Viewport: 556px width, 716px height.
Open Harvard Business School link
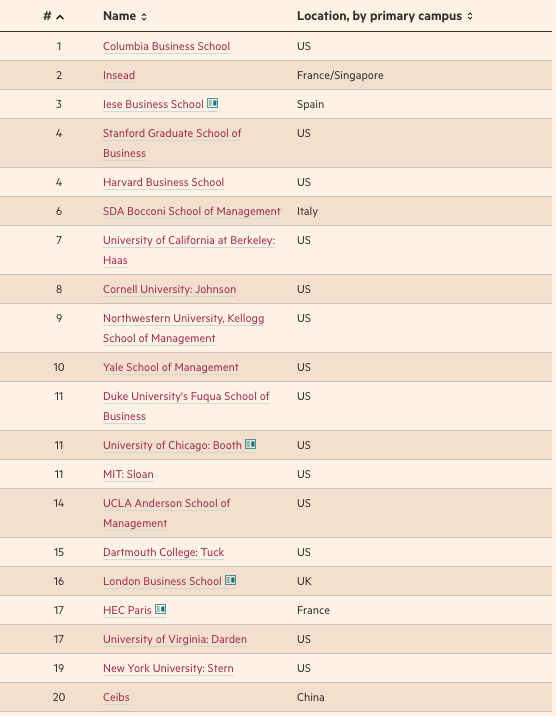163,182
